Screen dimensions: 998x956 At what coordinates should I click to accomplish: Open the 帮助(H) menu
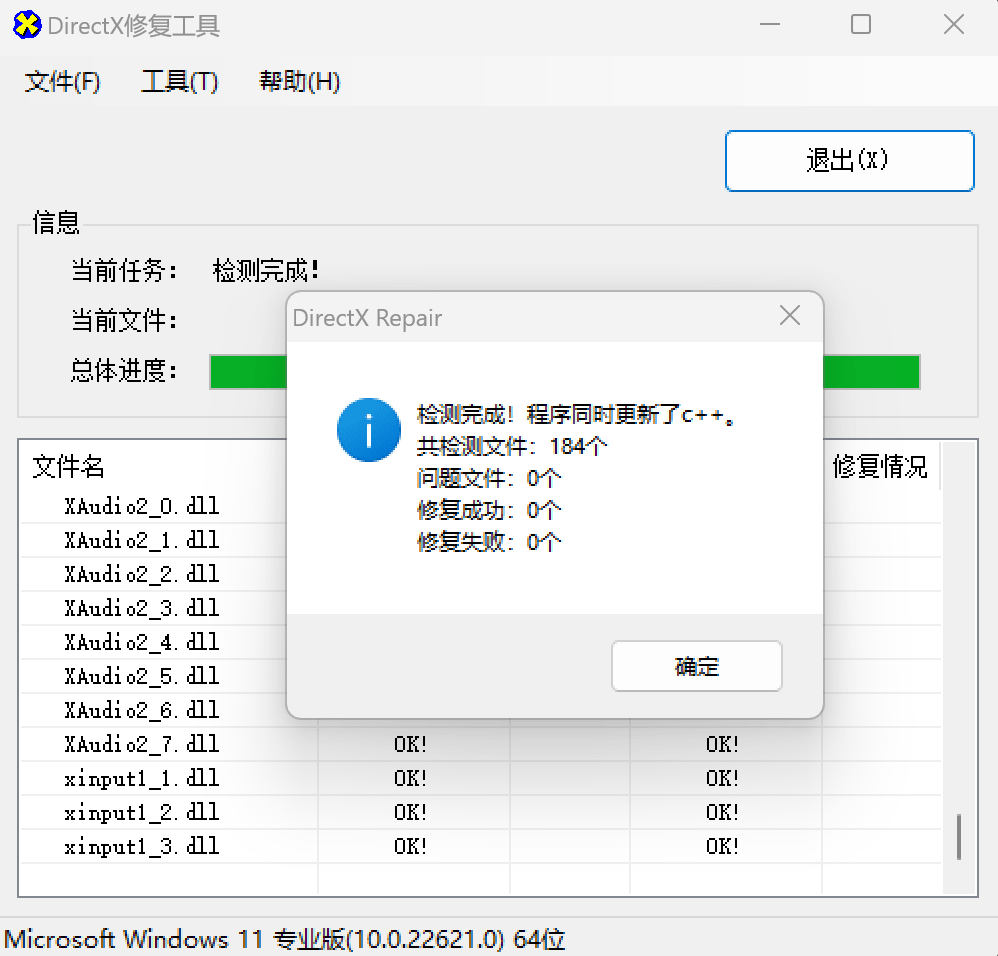point(300,82)
